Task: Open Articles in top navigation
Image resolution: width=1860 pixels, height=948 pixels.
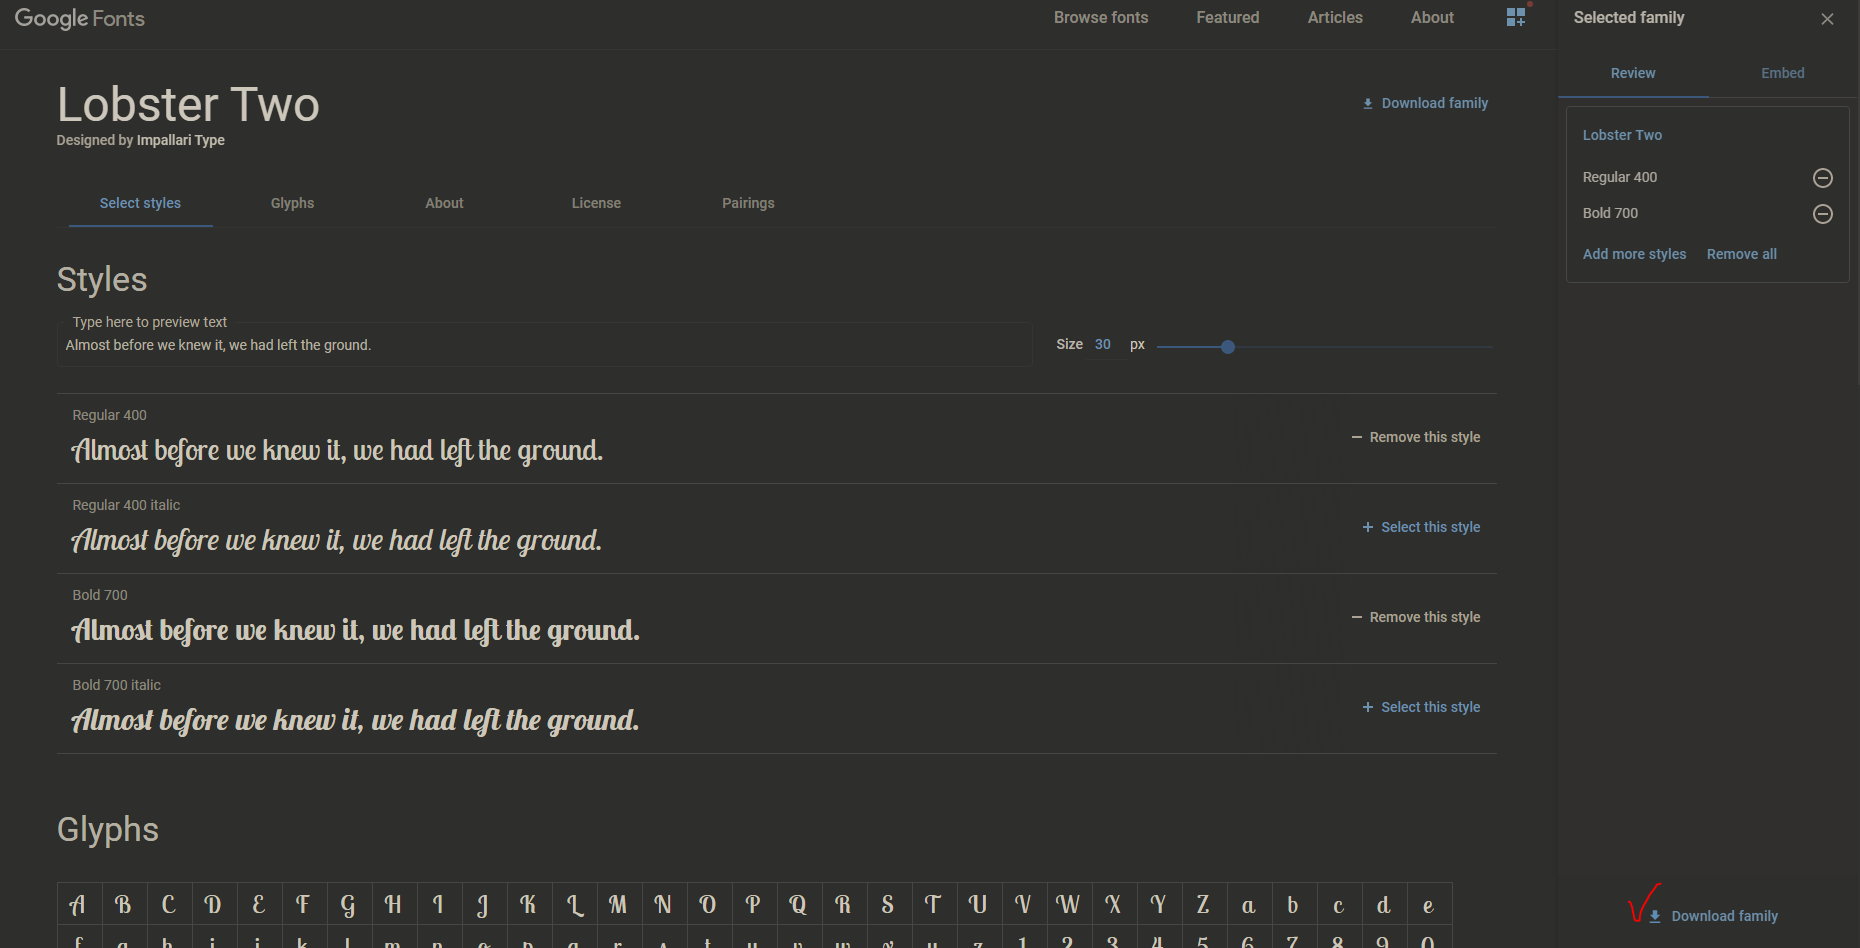Action: tap(1335, 18)
